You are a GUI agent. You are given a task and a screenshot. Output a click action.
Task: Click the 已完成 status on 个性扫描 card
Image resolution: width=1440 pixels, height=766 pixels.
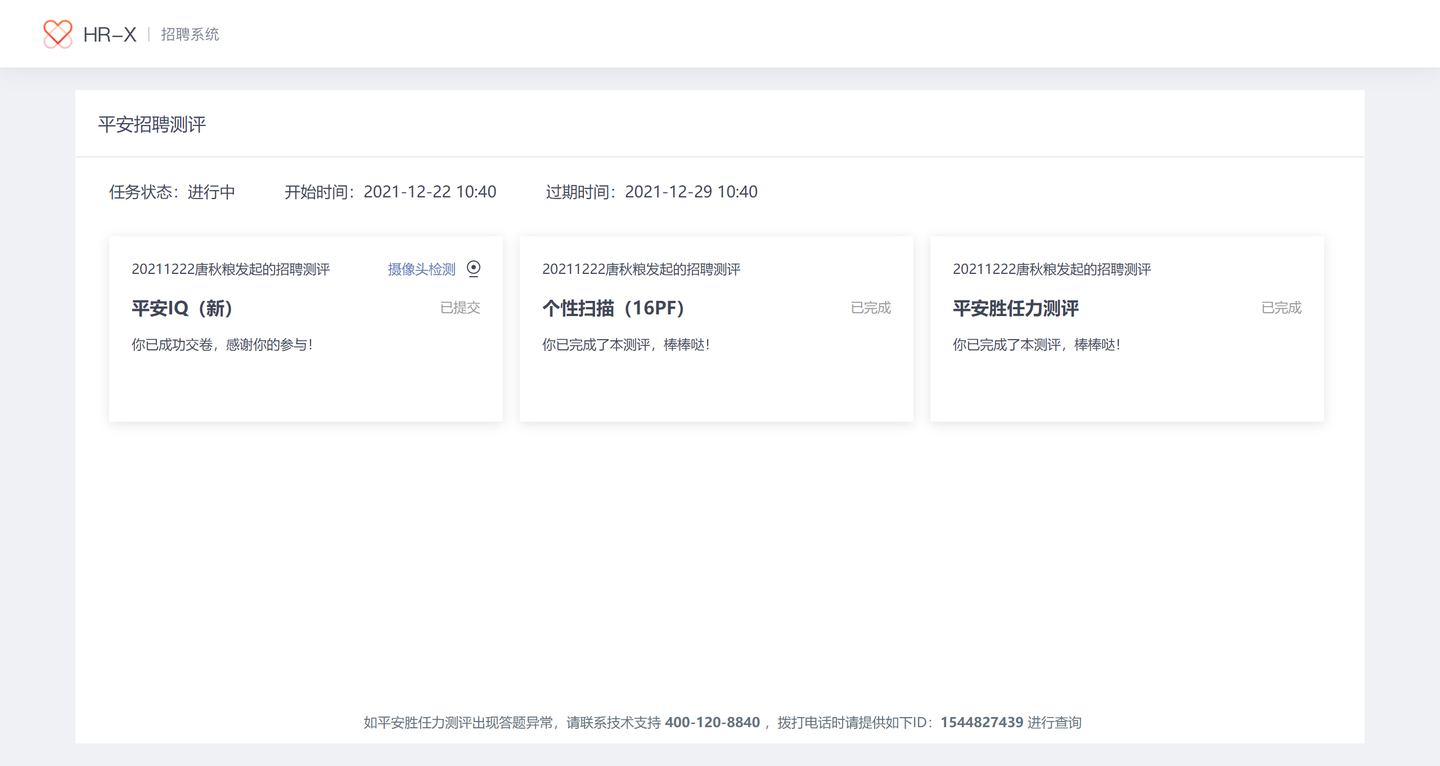coord(871,308)
